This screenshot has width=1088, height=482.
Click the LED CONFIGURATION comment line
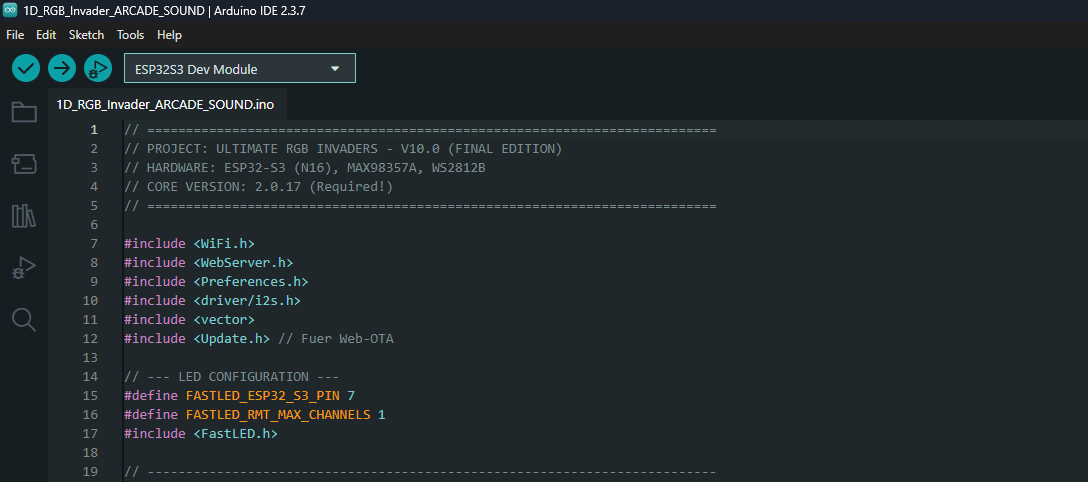[232, 377]
